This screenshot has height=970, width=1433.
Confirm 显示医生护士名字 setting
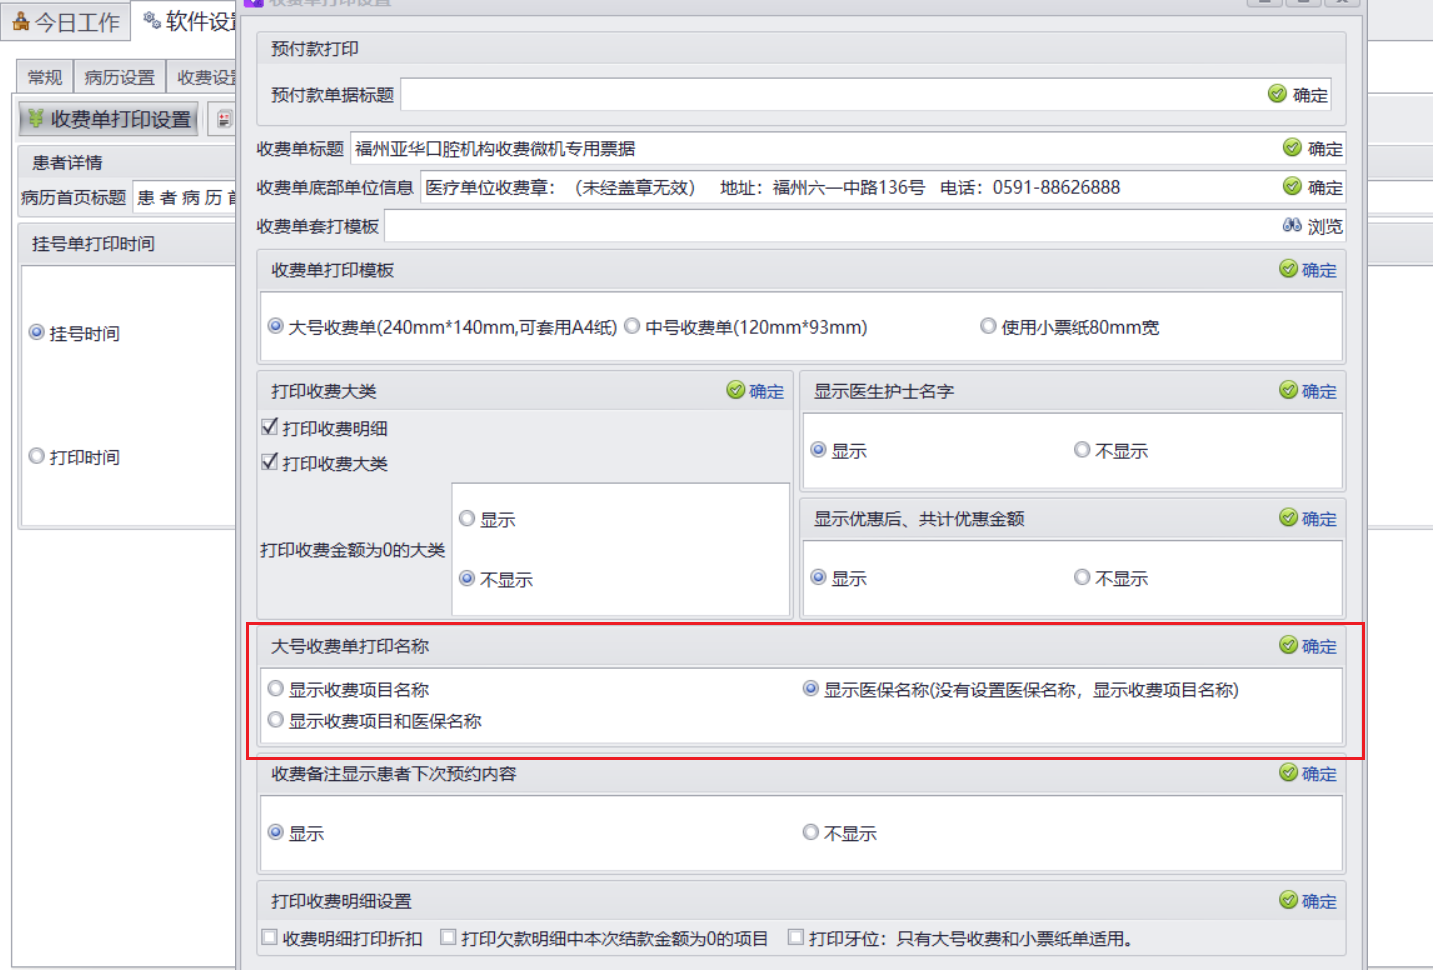click(x=1308, y=391)
